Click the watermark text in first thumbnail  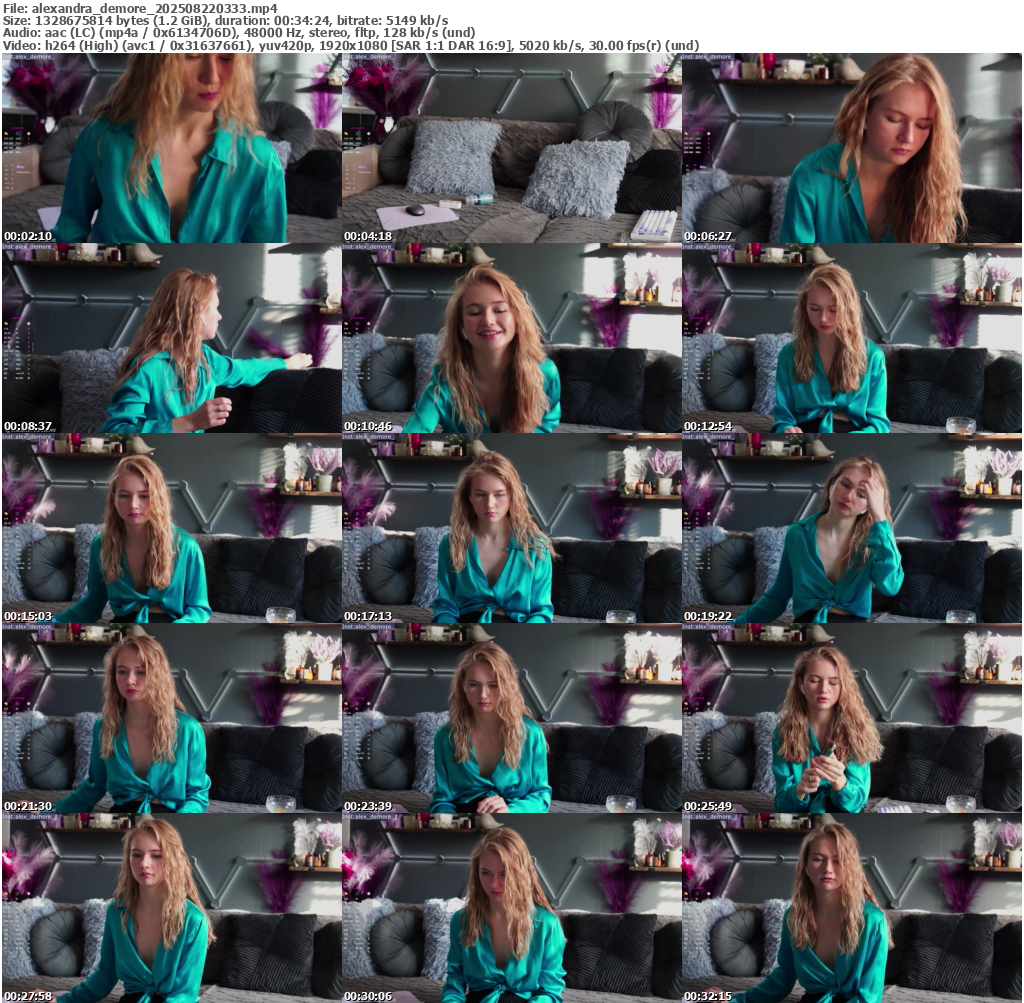click(x=28, y=57)
